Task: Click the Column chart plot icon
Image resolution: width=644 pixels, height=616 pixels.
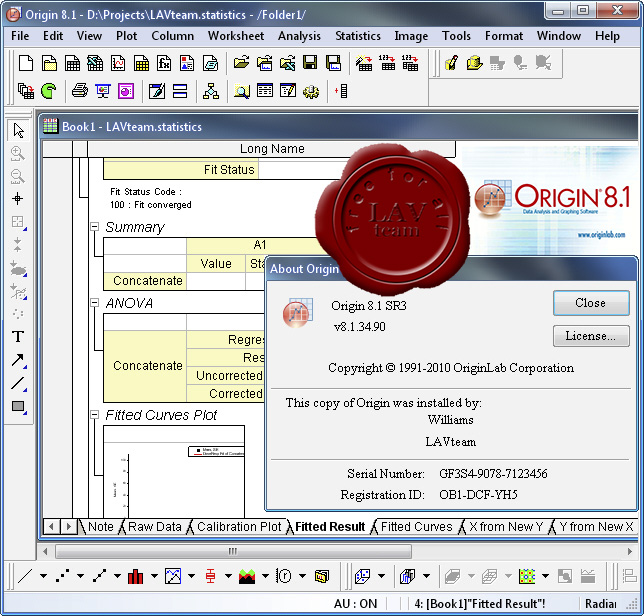Action: [136, 576]
